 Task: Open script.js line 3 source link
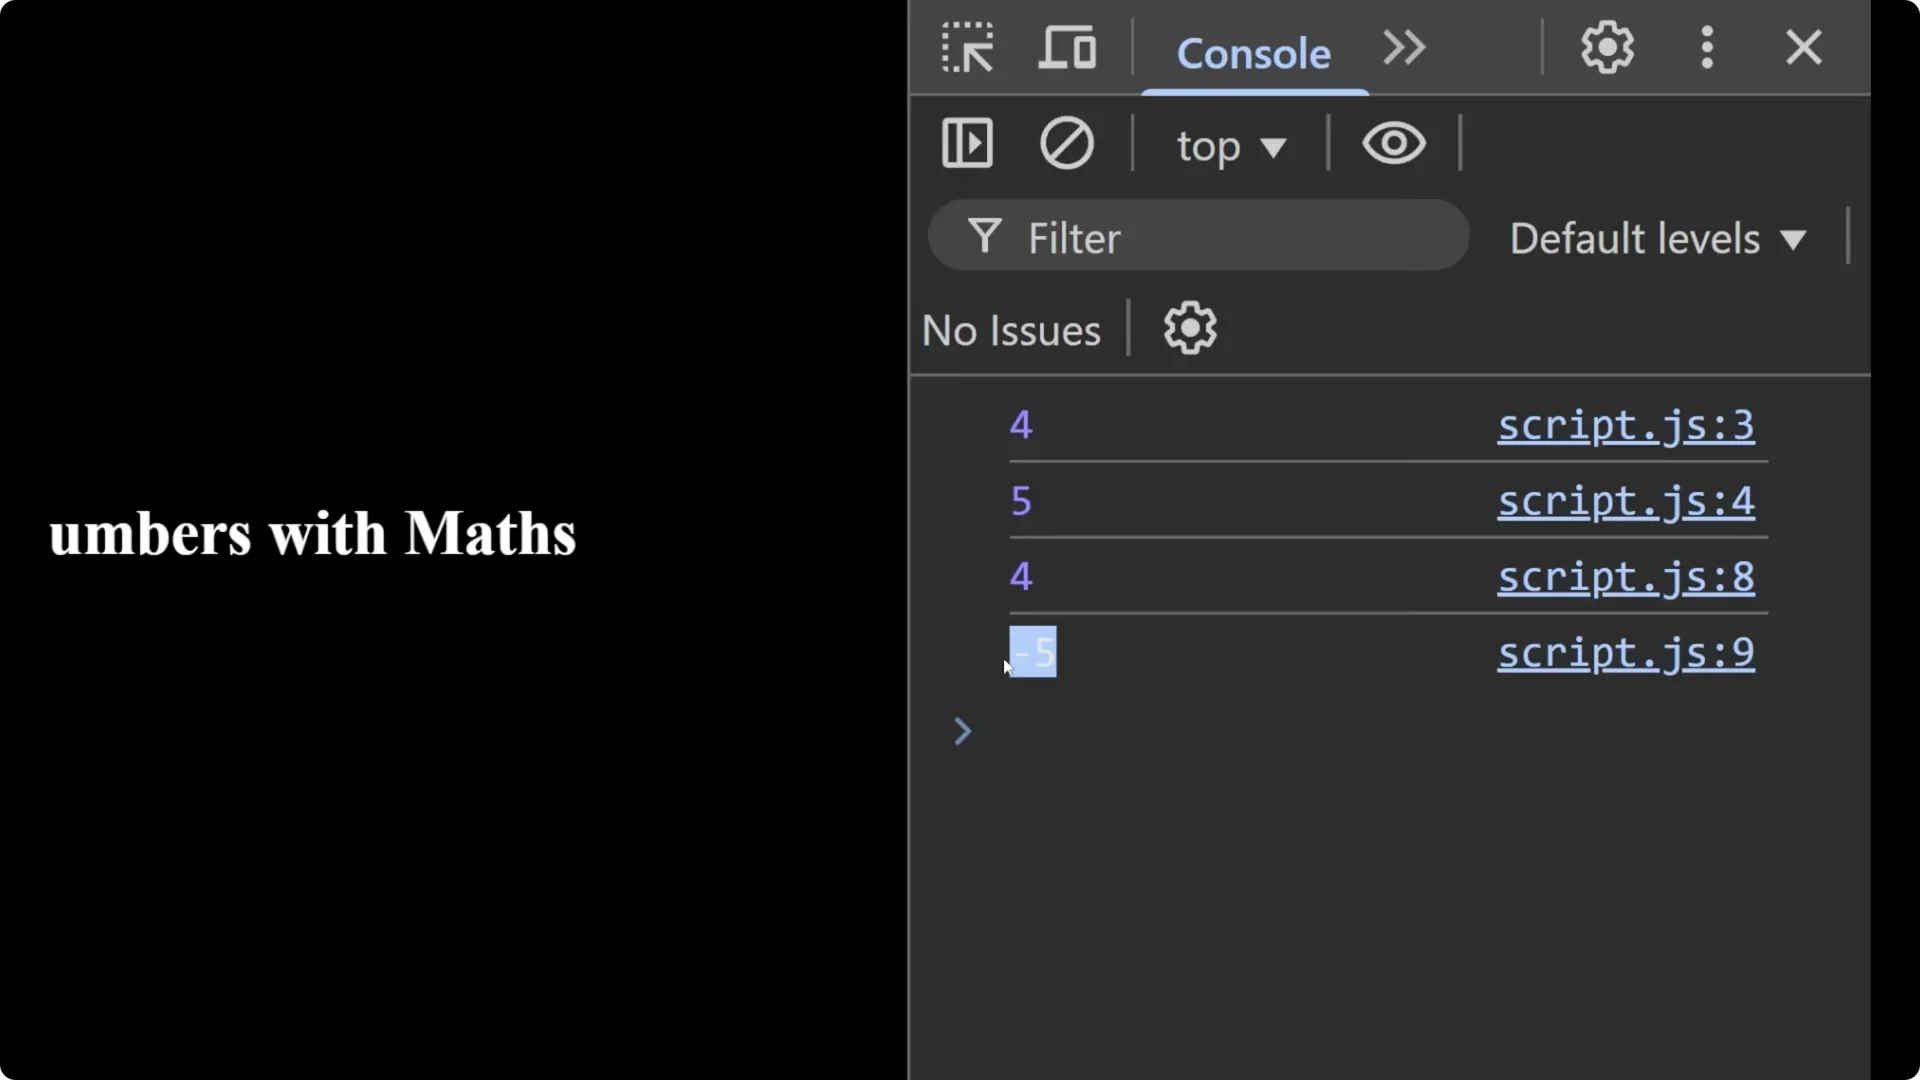coord(1626,425)
